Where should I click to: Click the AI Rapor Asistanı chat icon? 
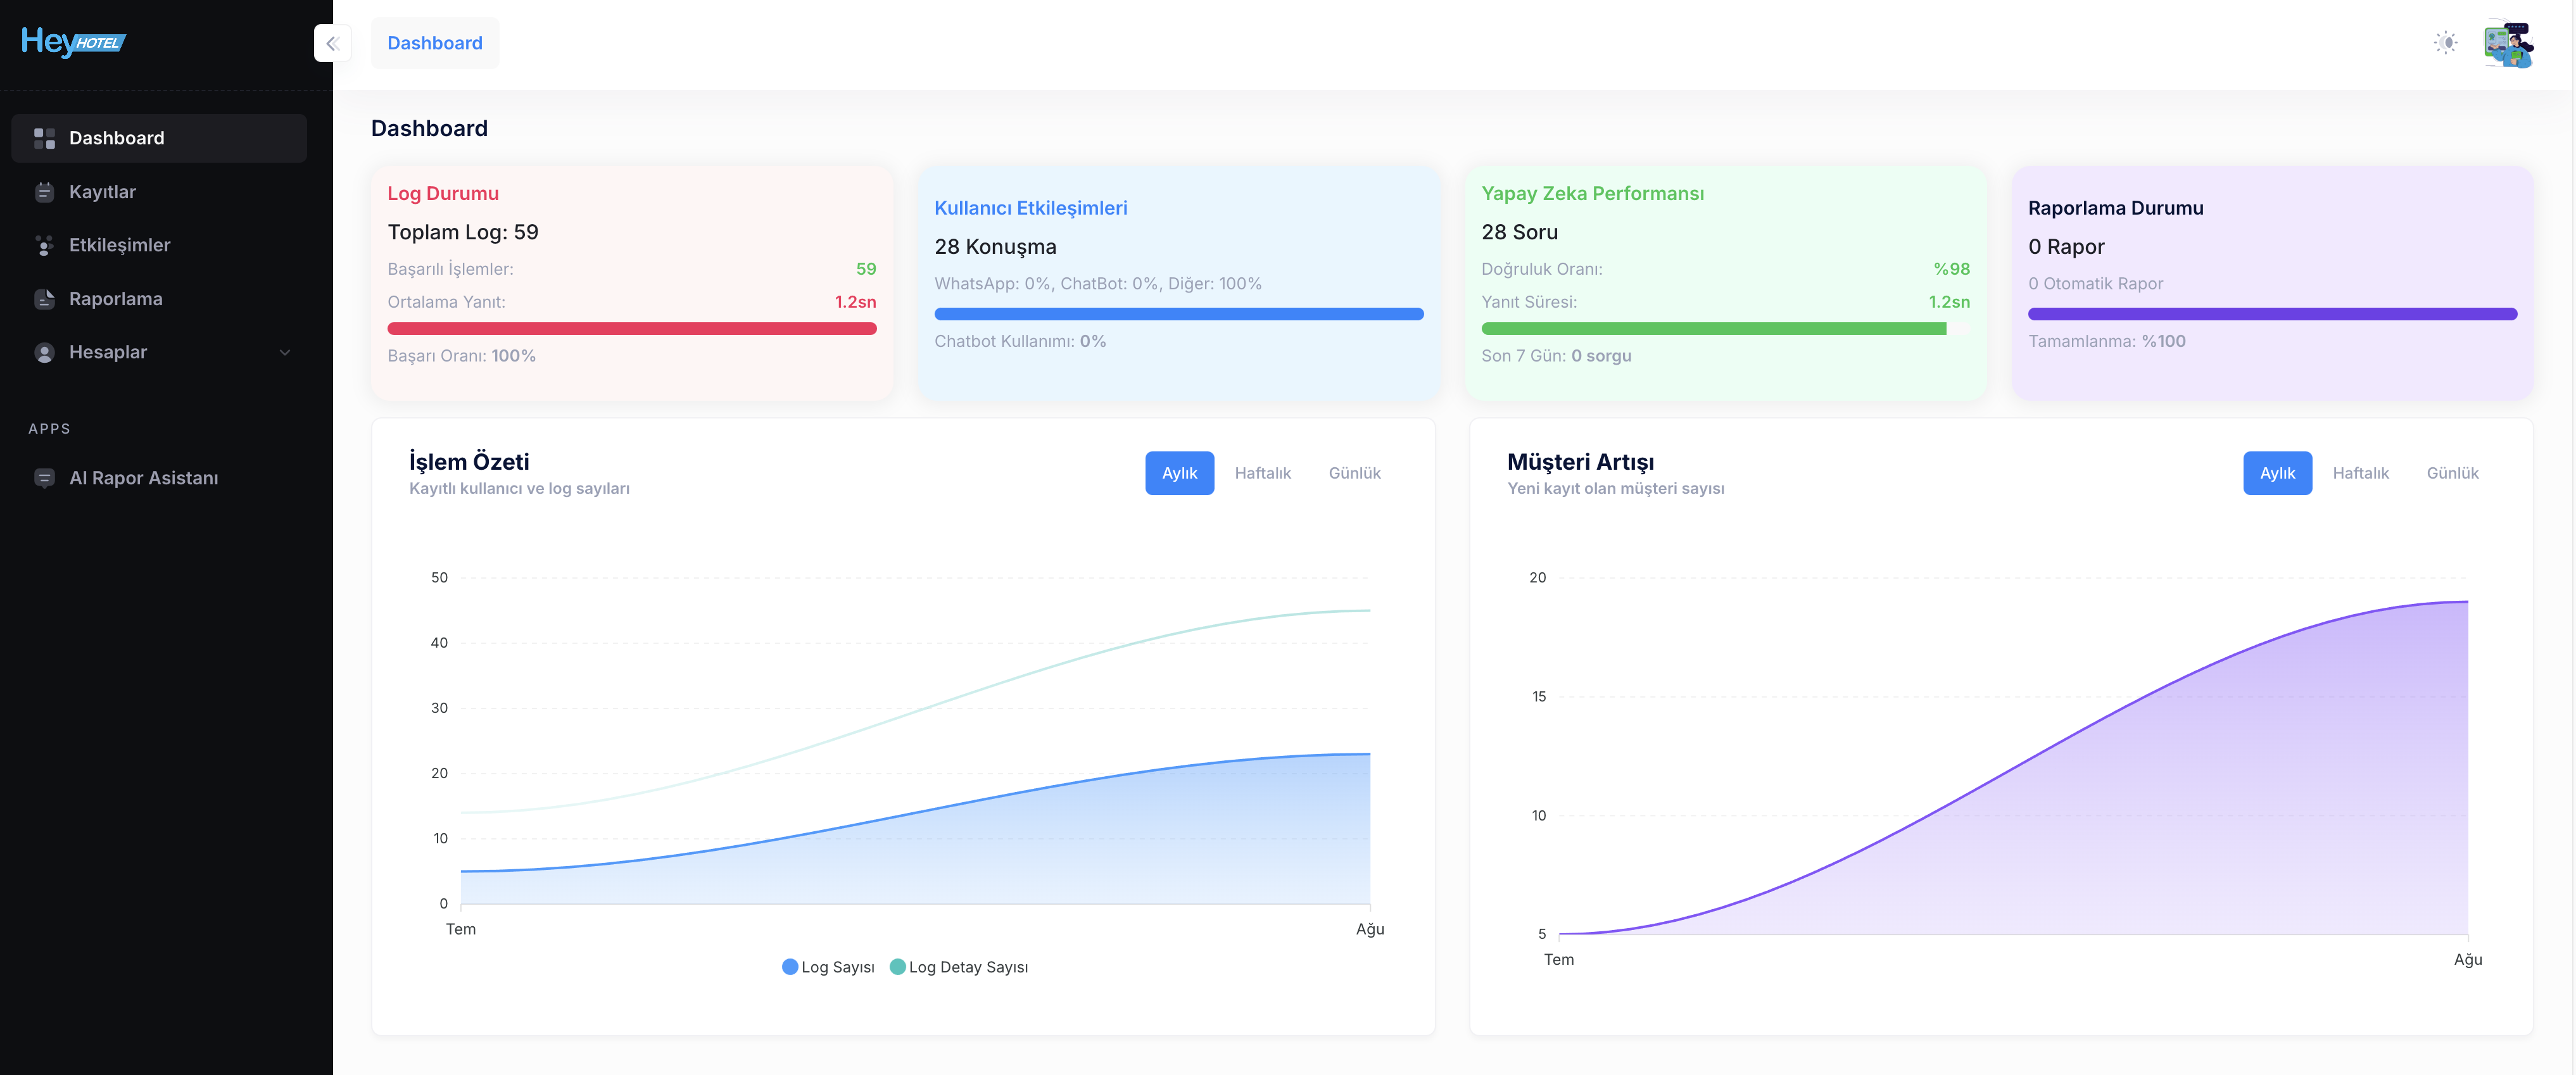click(44, 478)
